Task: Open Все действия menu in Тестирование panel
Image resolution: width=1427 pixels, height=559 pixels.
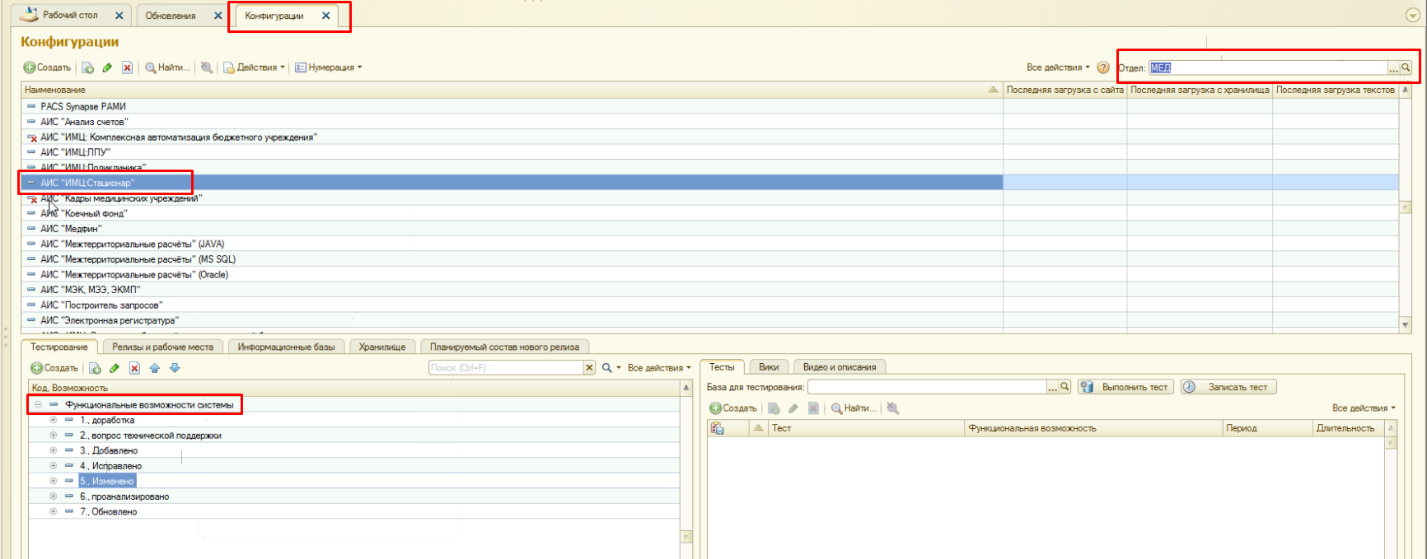Action: click(x=659, y=368)
